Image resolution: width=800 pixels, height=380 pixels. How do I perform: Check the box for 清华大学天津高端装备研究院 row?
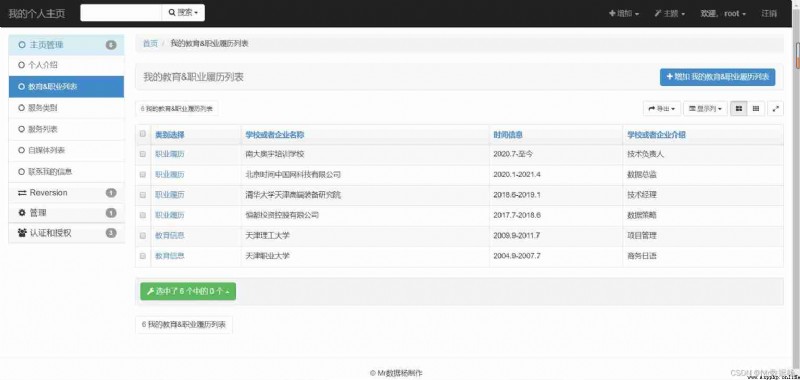coord(143,195)
